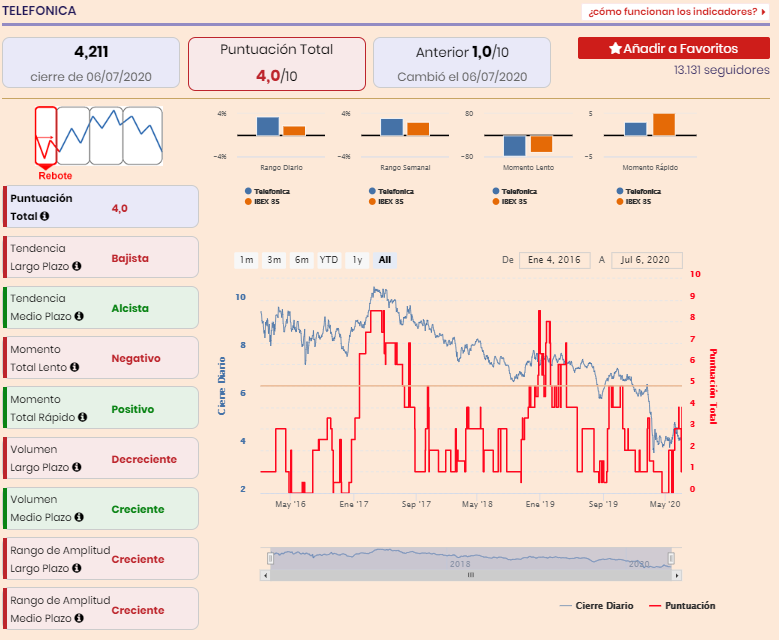Select the 6m time range
This screenshot has height=640, width=779.
coord(302,260)
